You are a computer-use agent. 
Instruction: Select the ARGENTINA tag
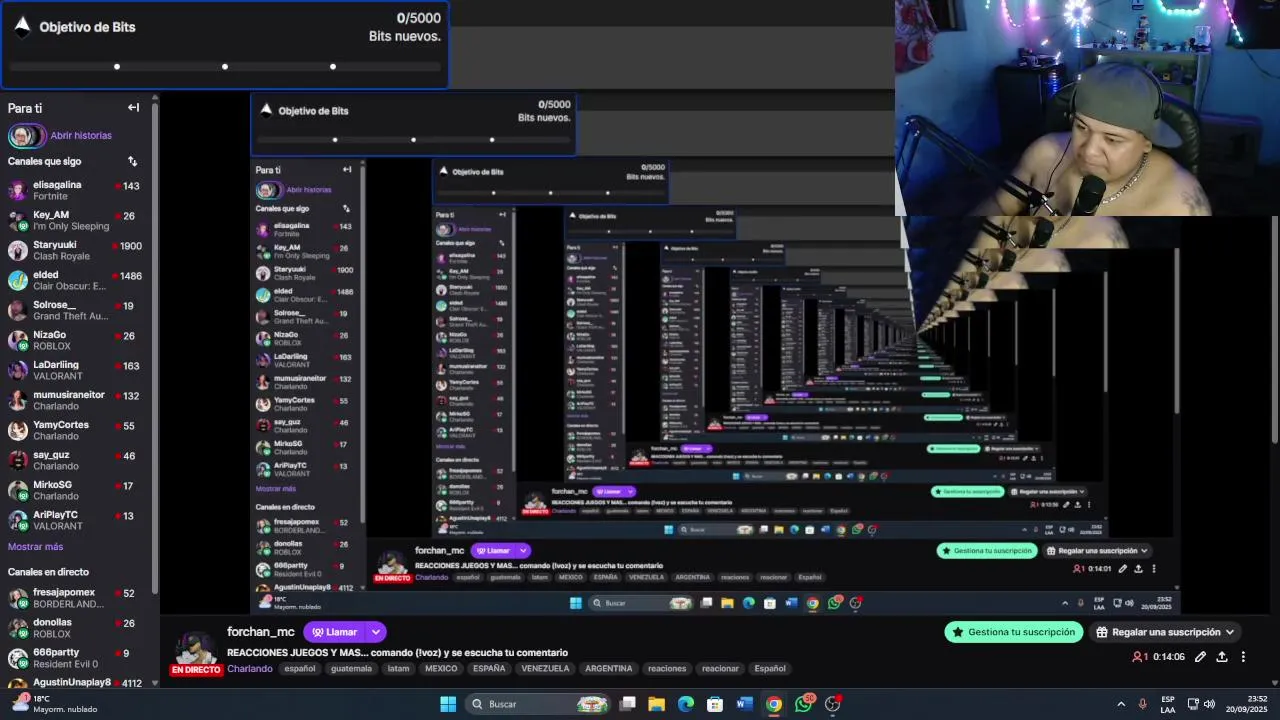pos(609,669)
